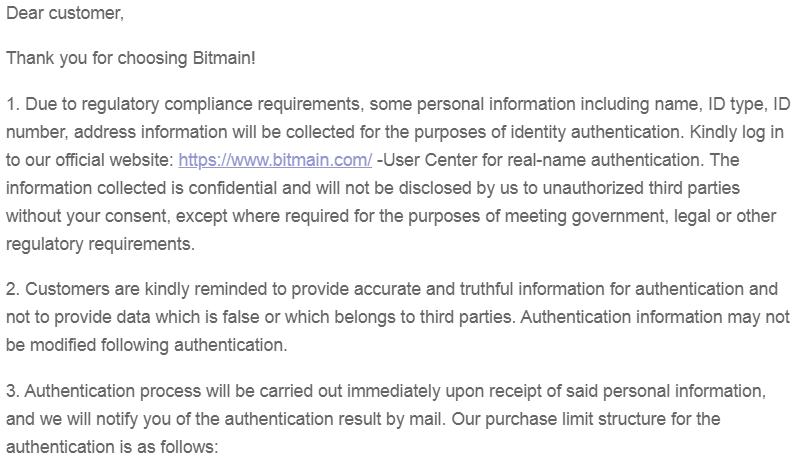
Task: Click the "1." numbered paragraph marker
Action: pyautogui.click(x=13, y=104)
